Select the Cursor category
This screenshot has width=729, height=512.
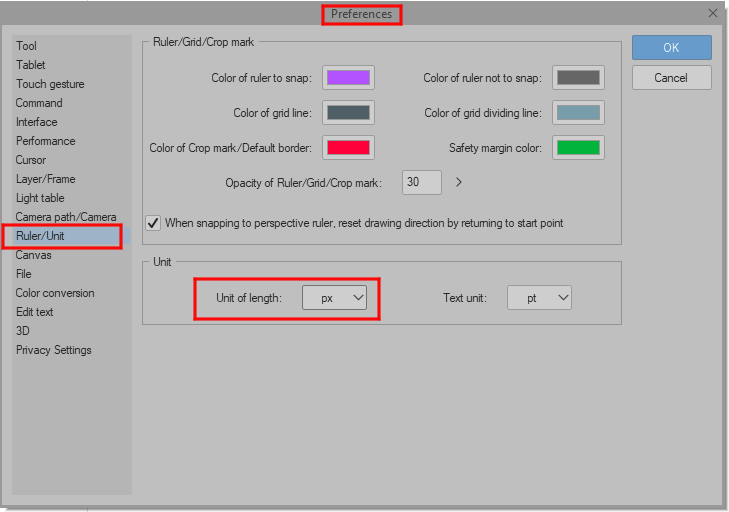pos(31,160)
